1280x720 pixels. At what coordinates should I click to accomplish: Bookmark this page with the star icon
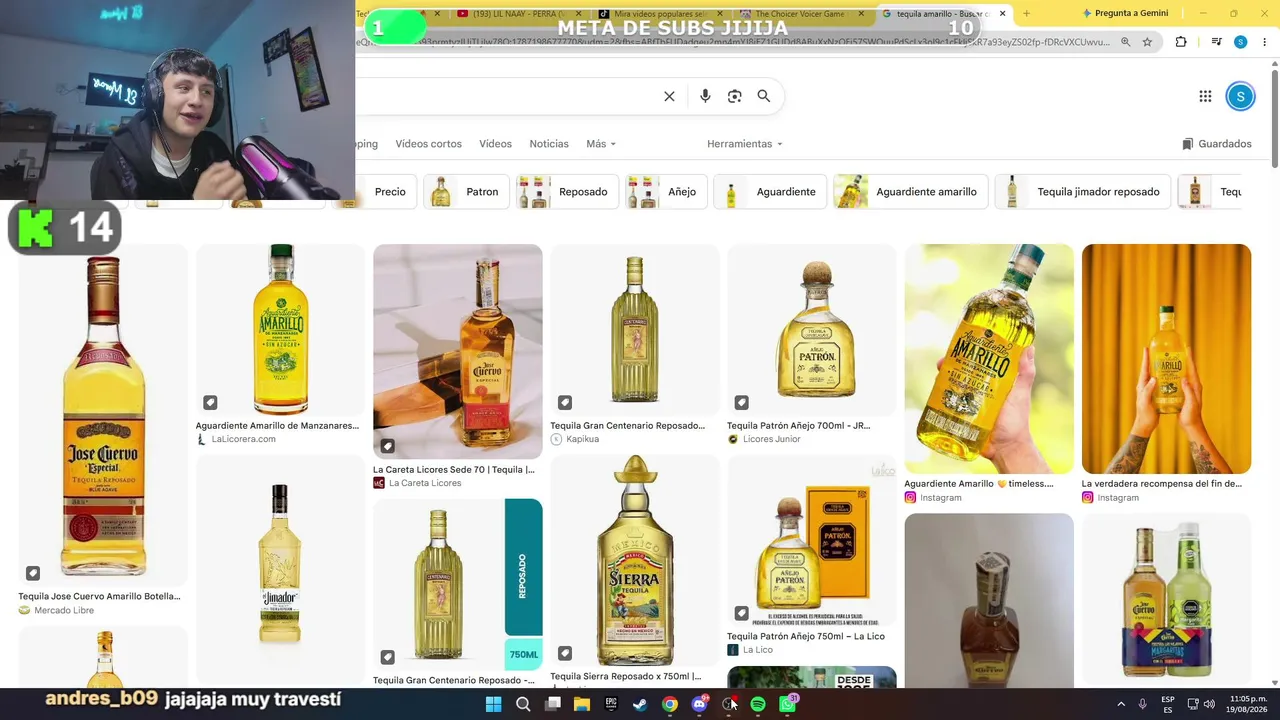pos(1147,42)
